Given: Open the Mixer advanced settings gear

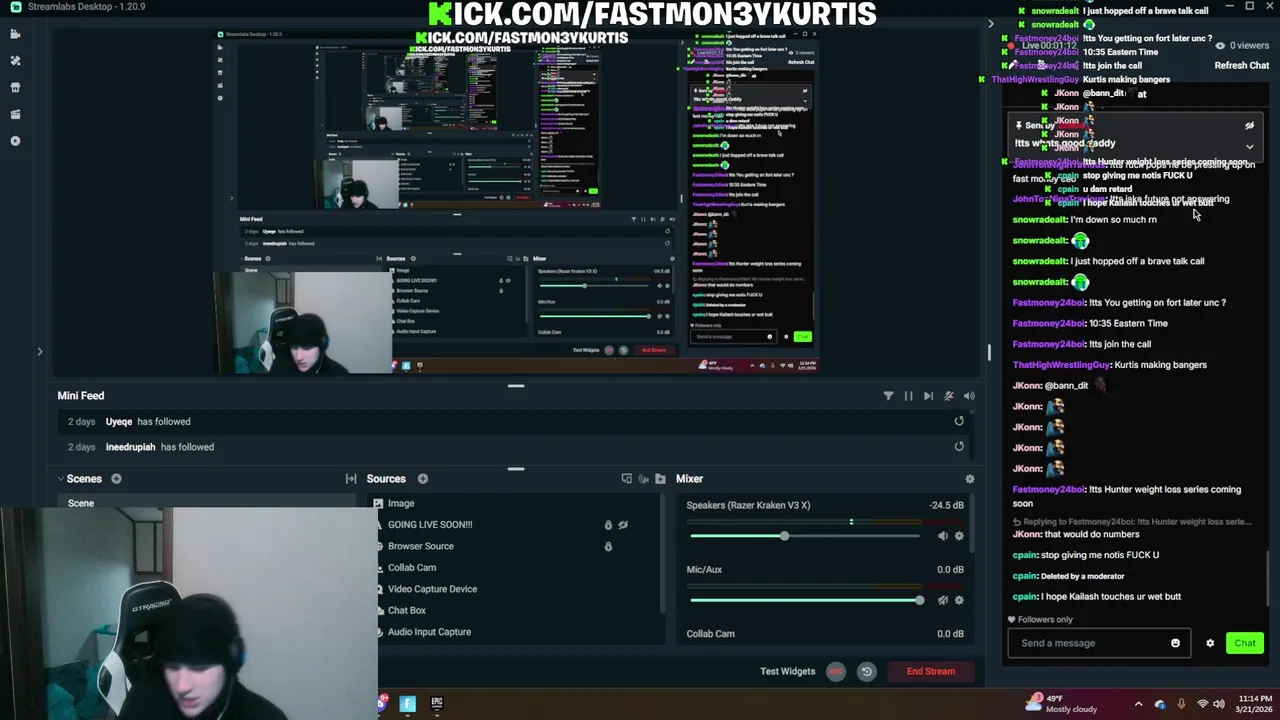Looking at the screenshot, I should tap(969, 479).
